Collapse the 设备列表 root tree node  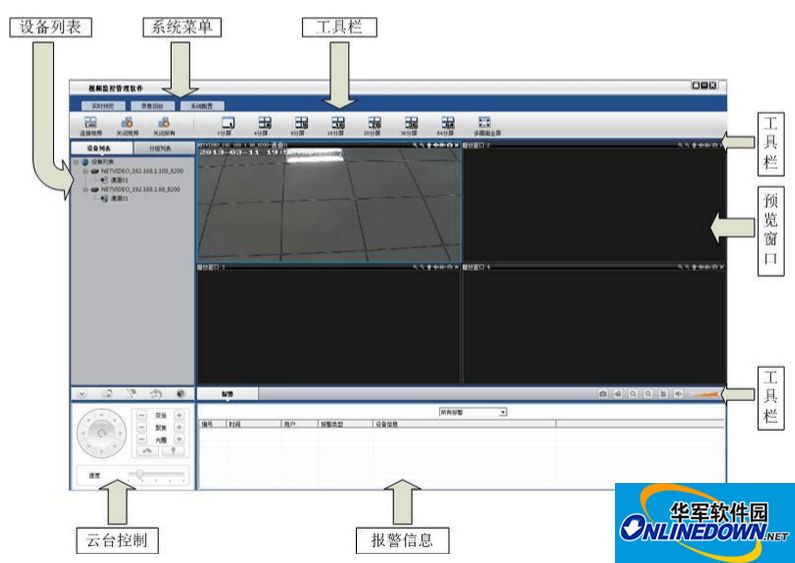[77, 161]
